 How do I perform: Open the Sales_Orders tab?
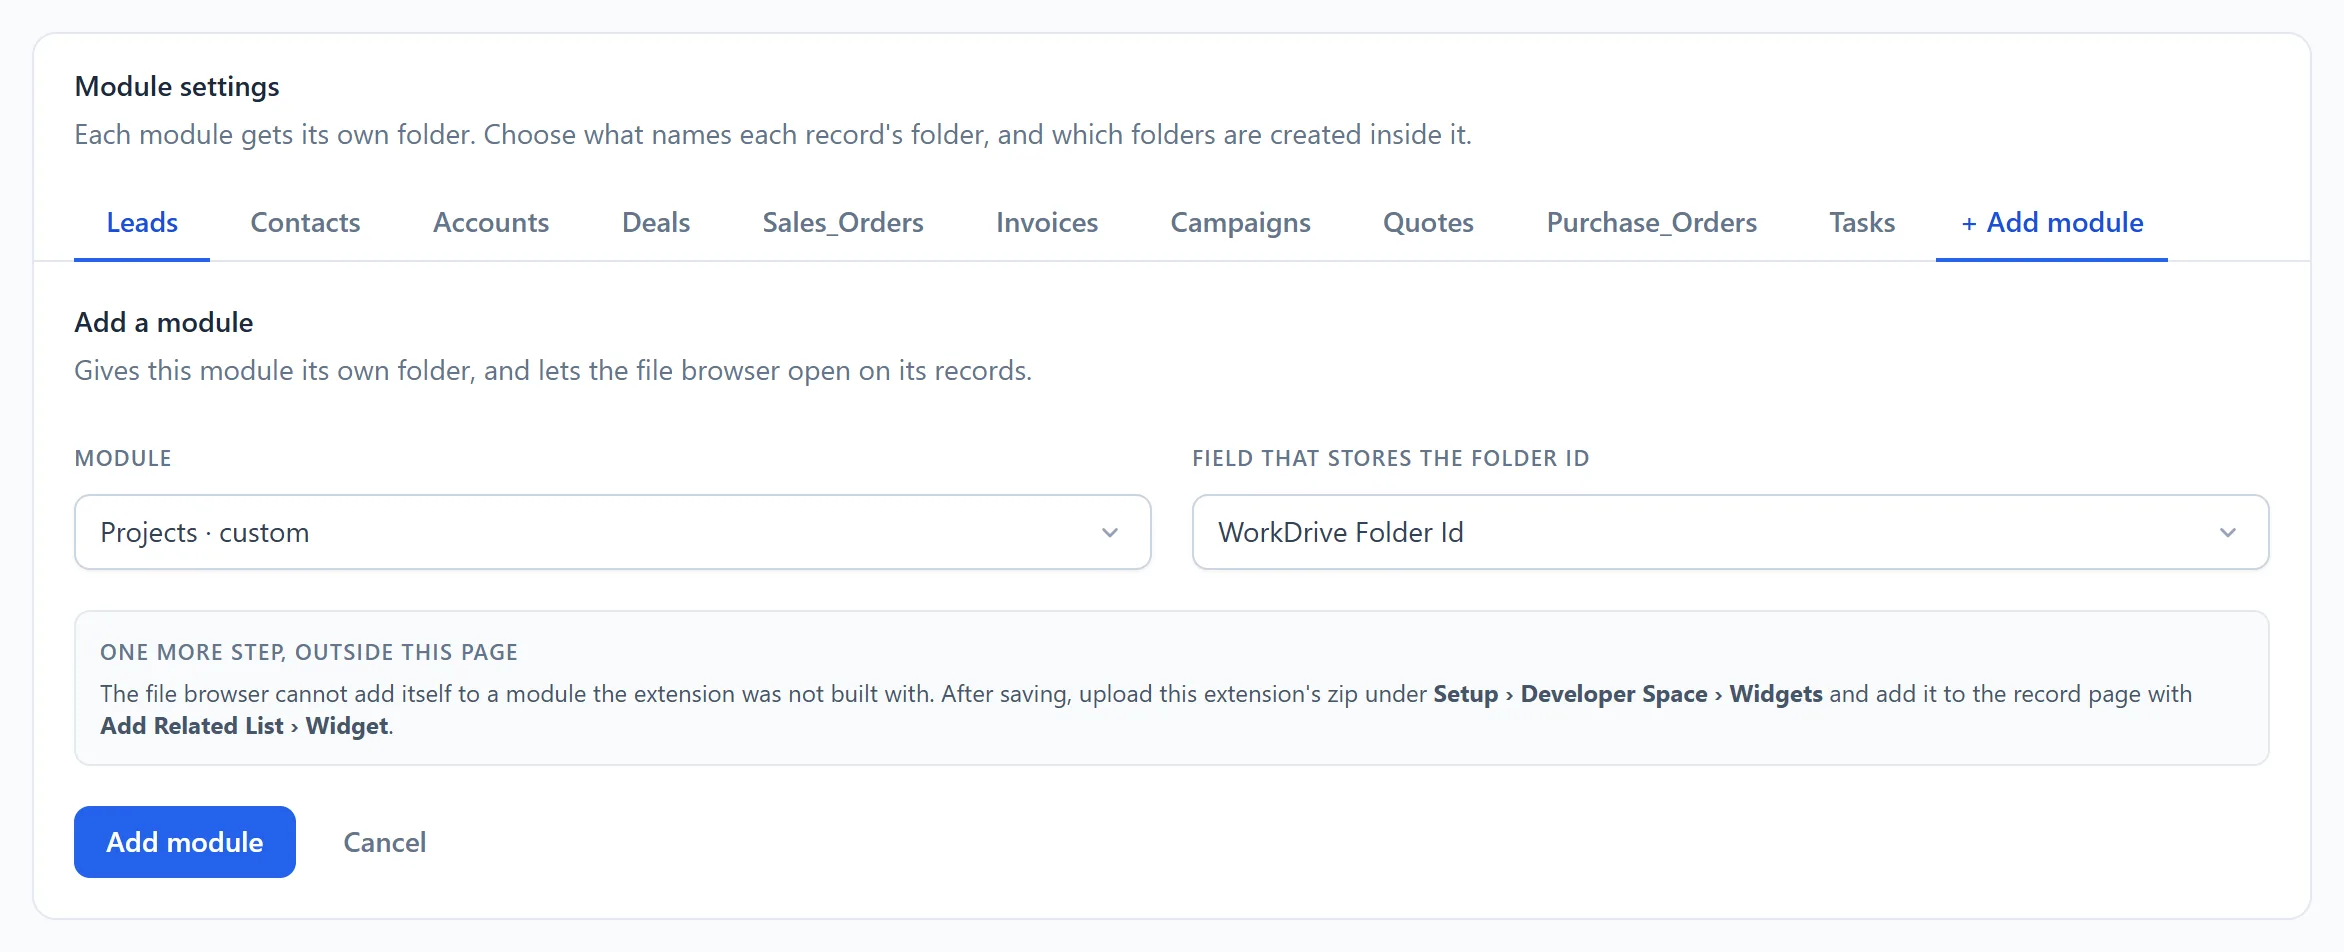pyautogui.click(x=843, y=223)
